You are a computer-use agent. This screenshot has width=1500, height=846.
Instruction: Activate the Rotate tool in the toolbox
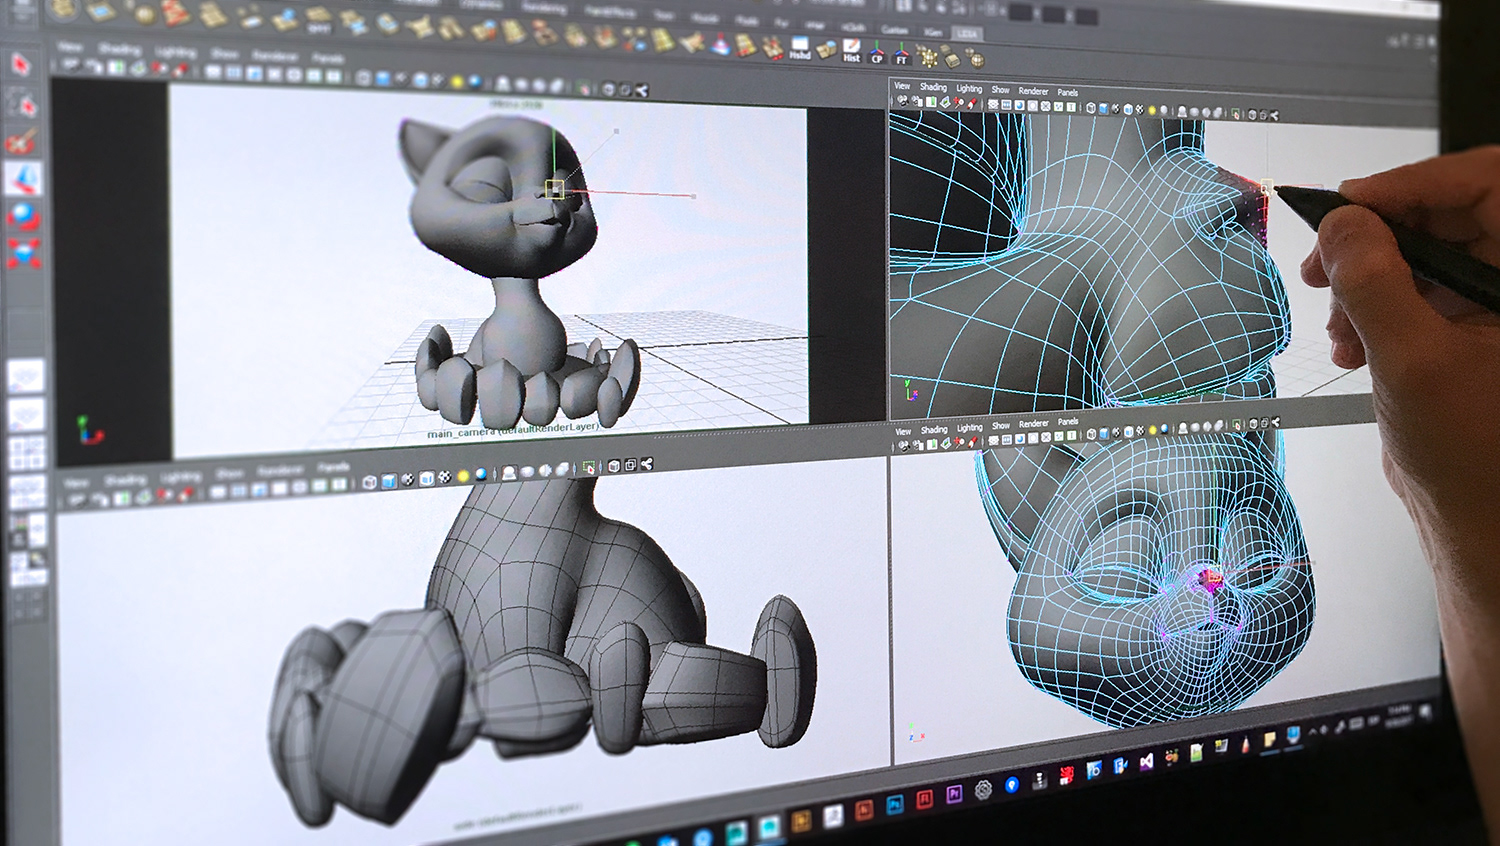pos(23,215)
